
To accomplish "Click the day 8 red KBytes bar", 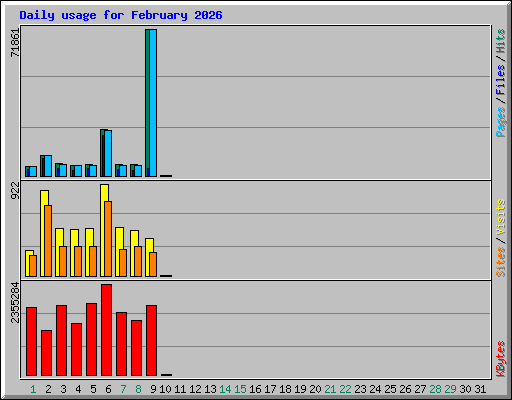I will (x=136, y=348).
